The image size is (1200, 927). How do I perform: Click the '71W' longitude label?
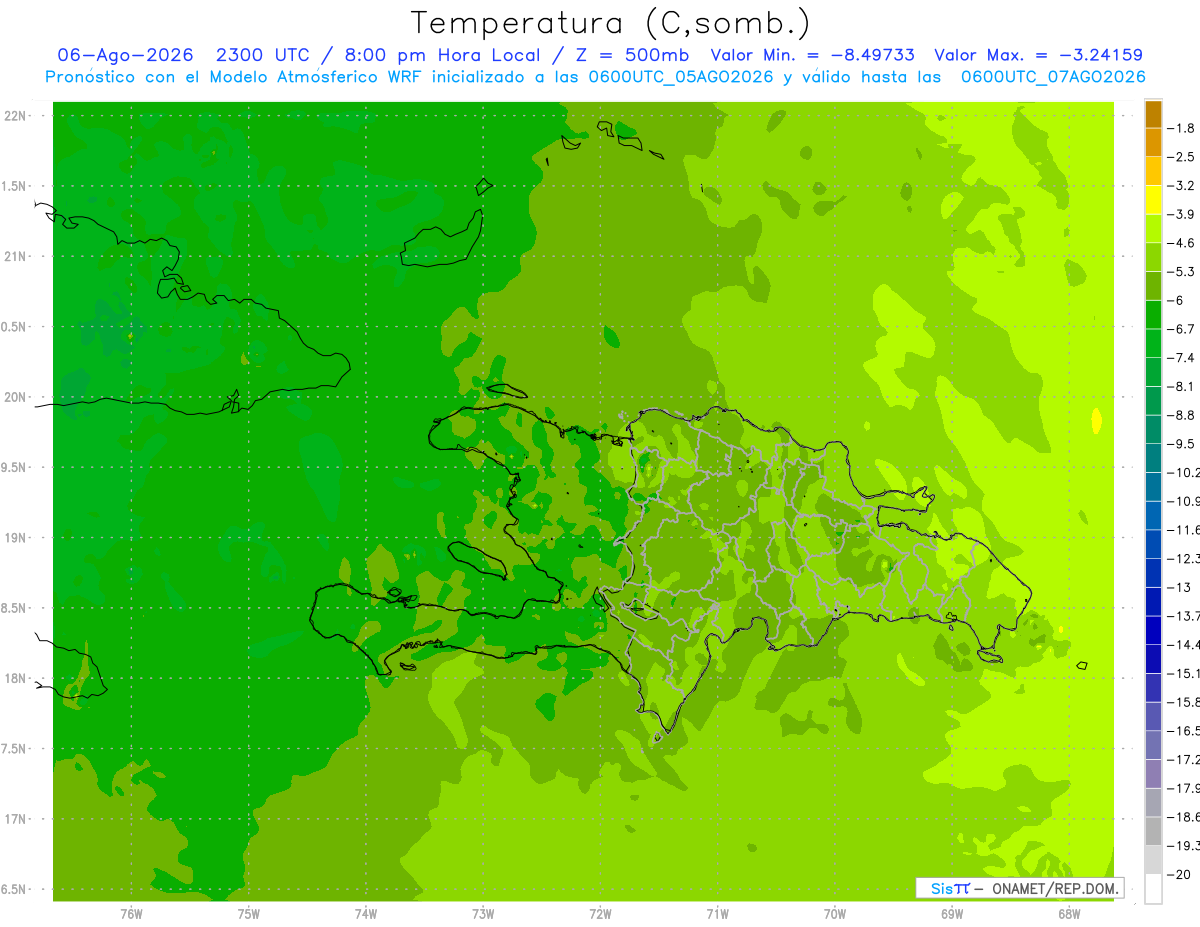[717, 914]
